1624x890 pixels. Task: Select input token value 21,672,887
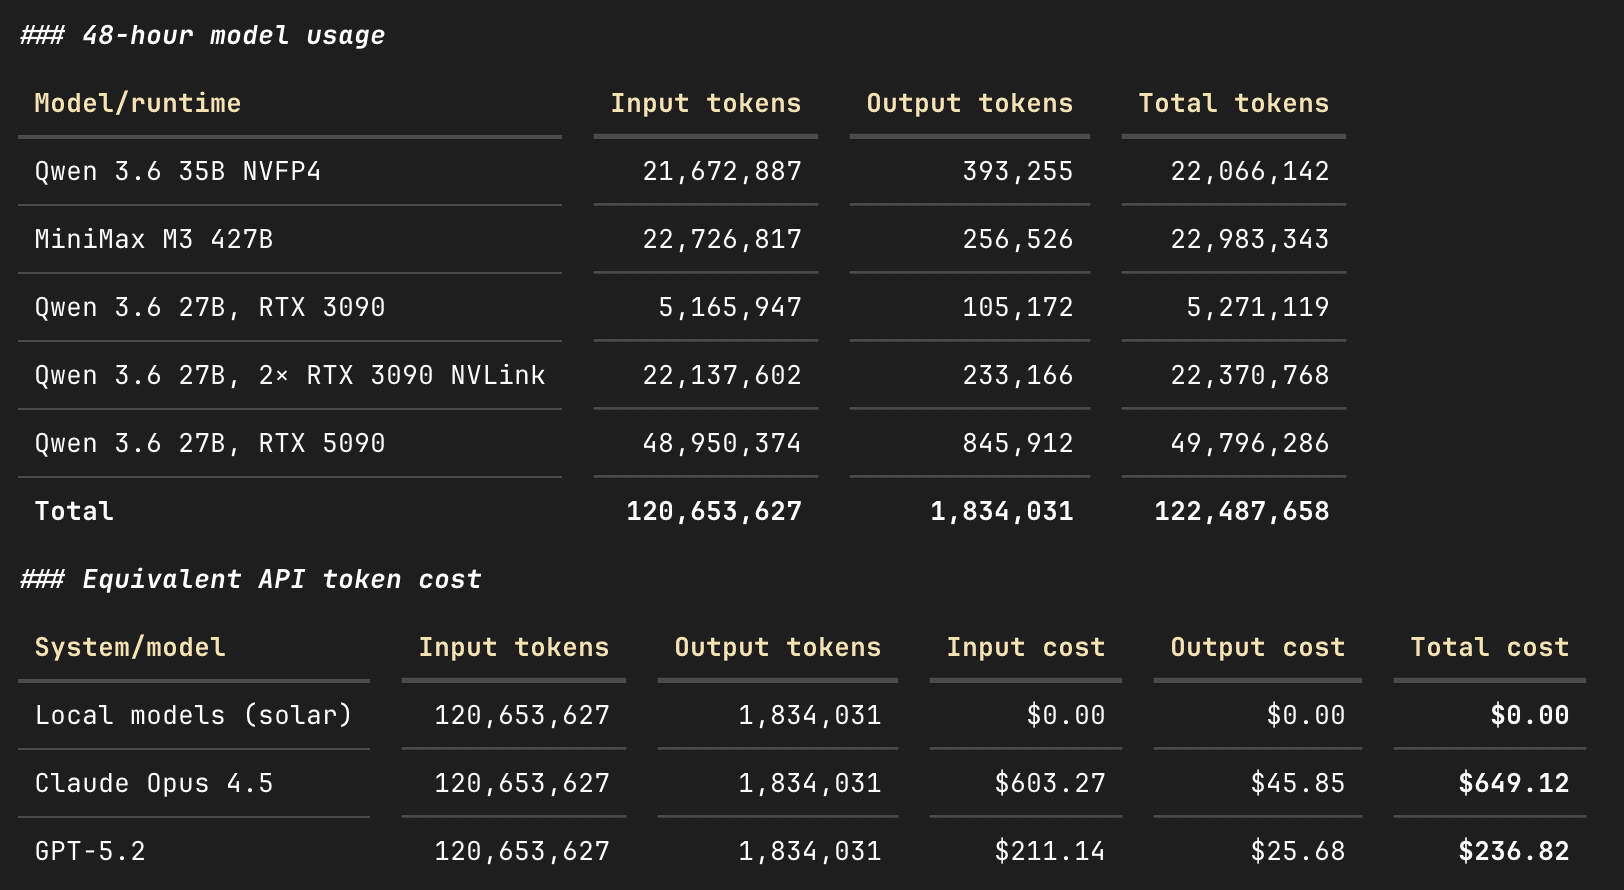coord(722,171)
